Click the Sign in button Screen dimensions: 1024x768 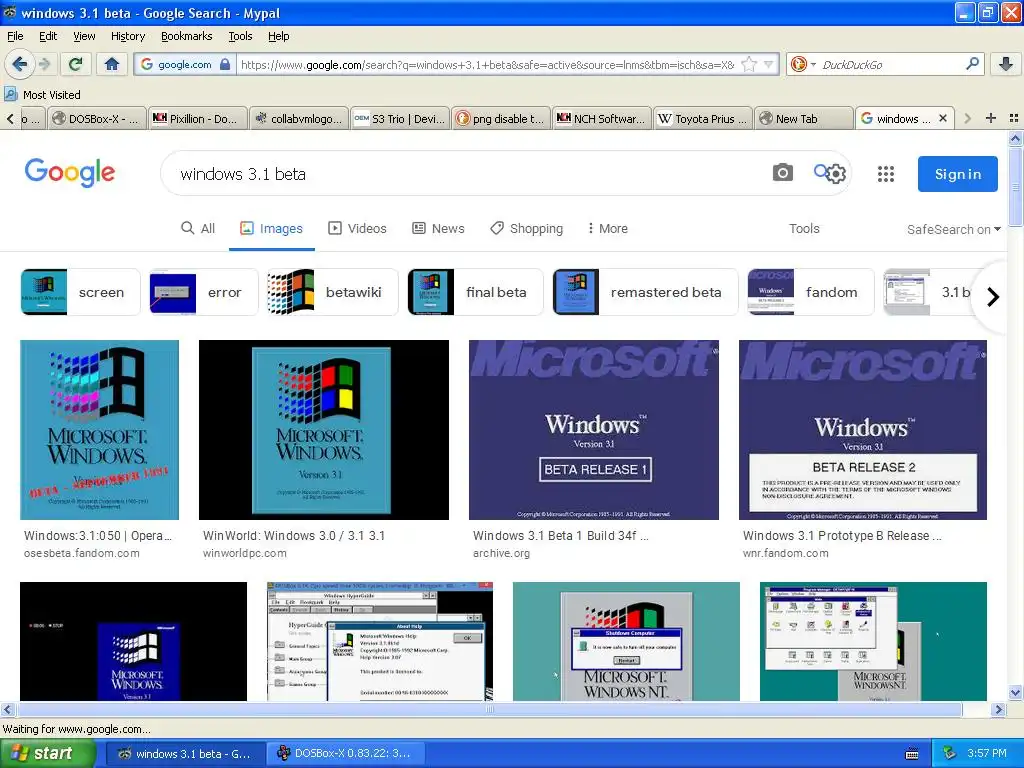957,174
